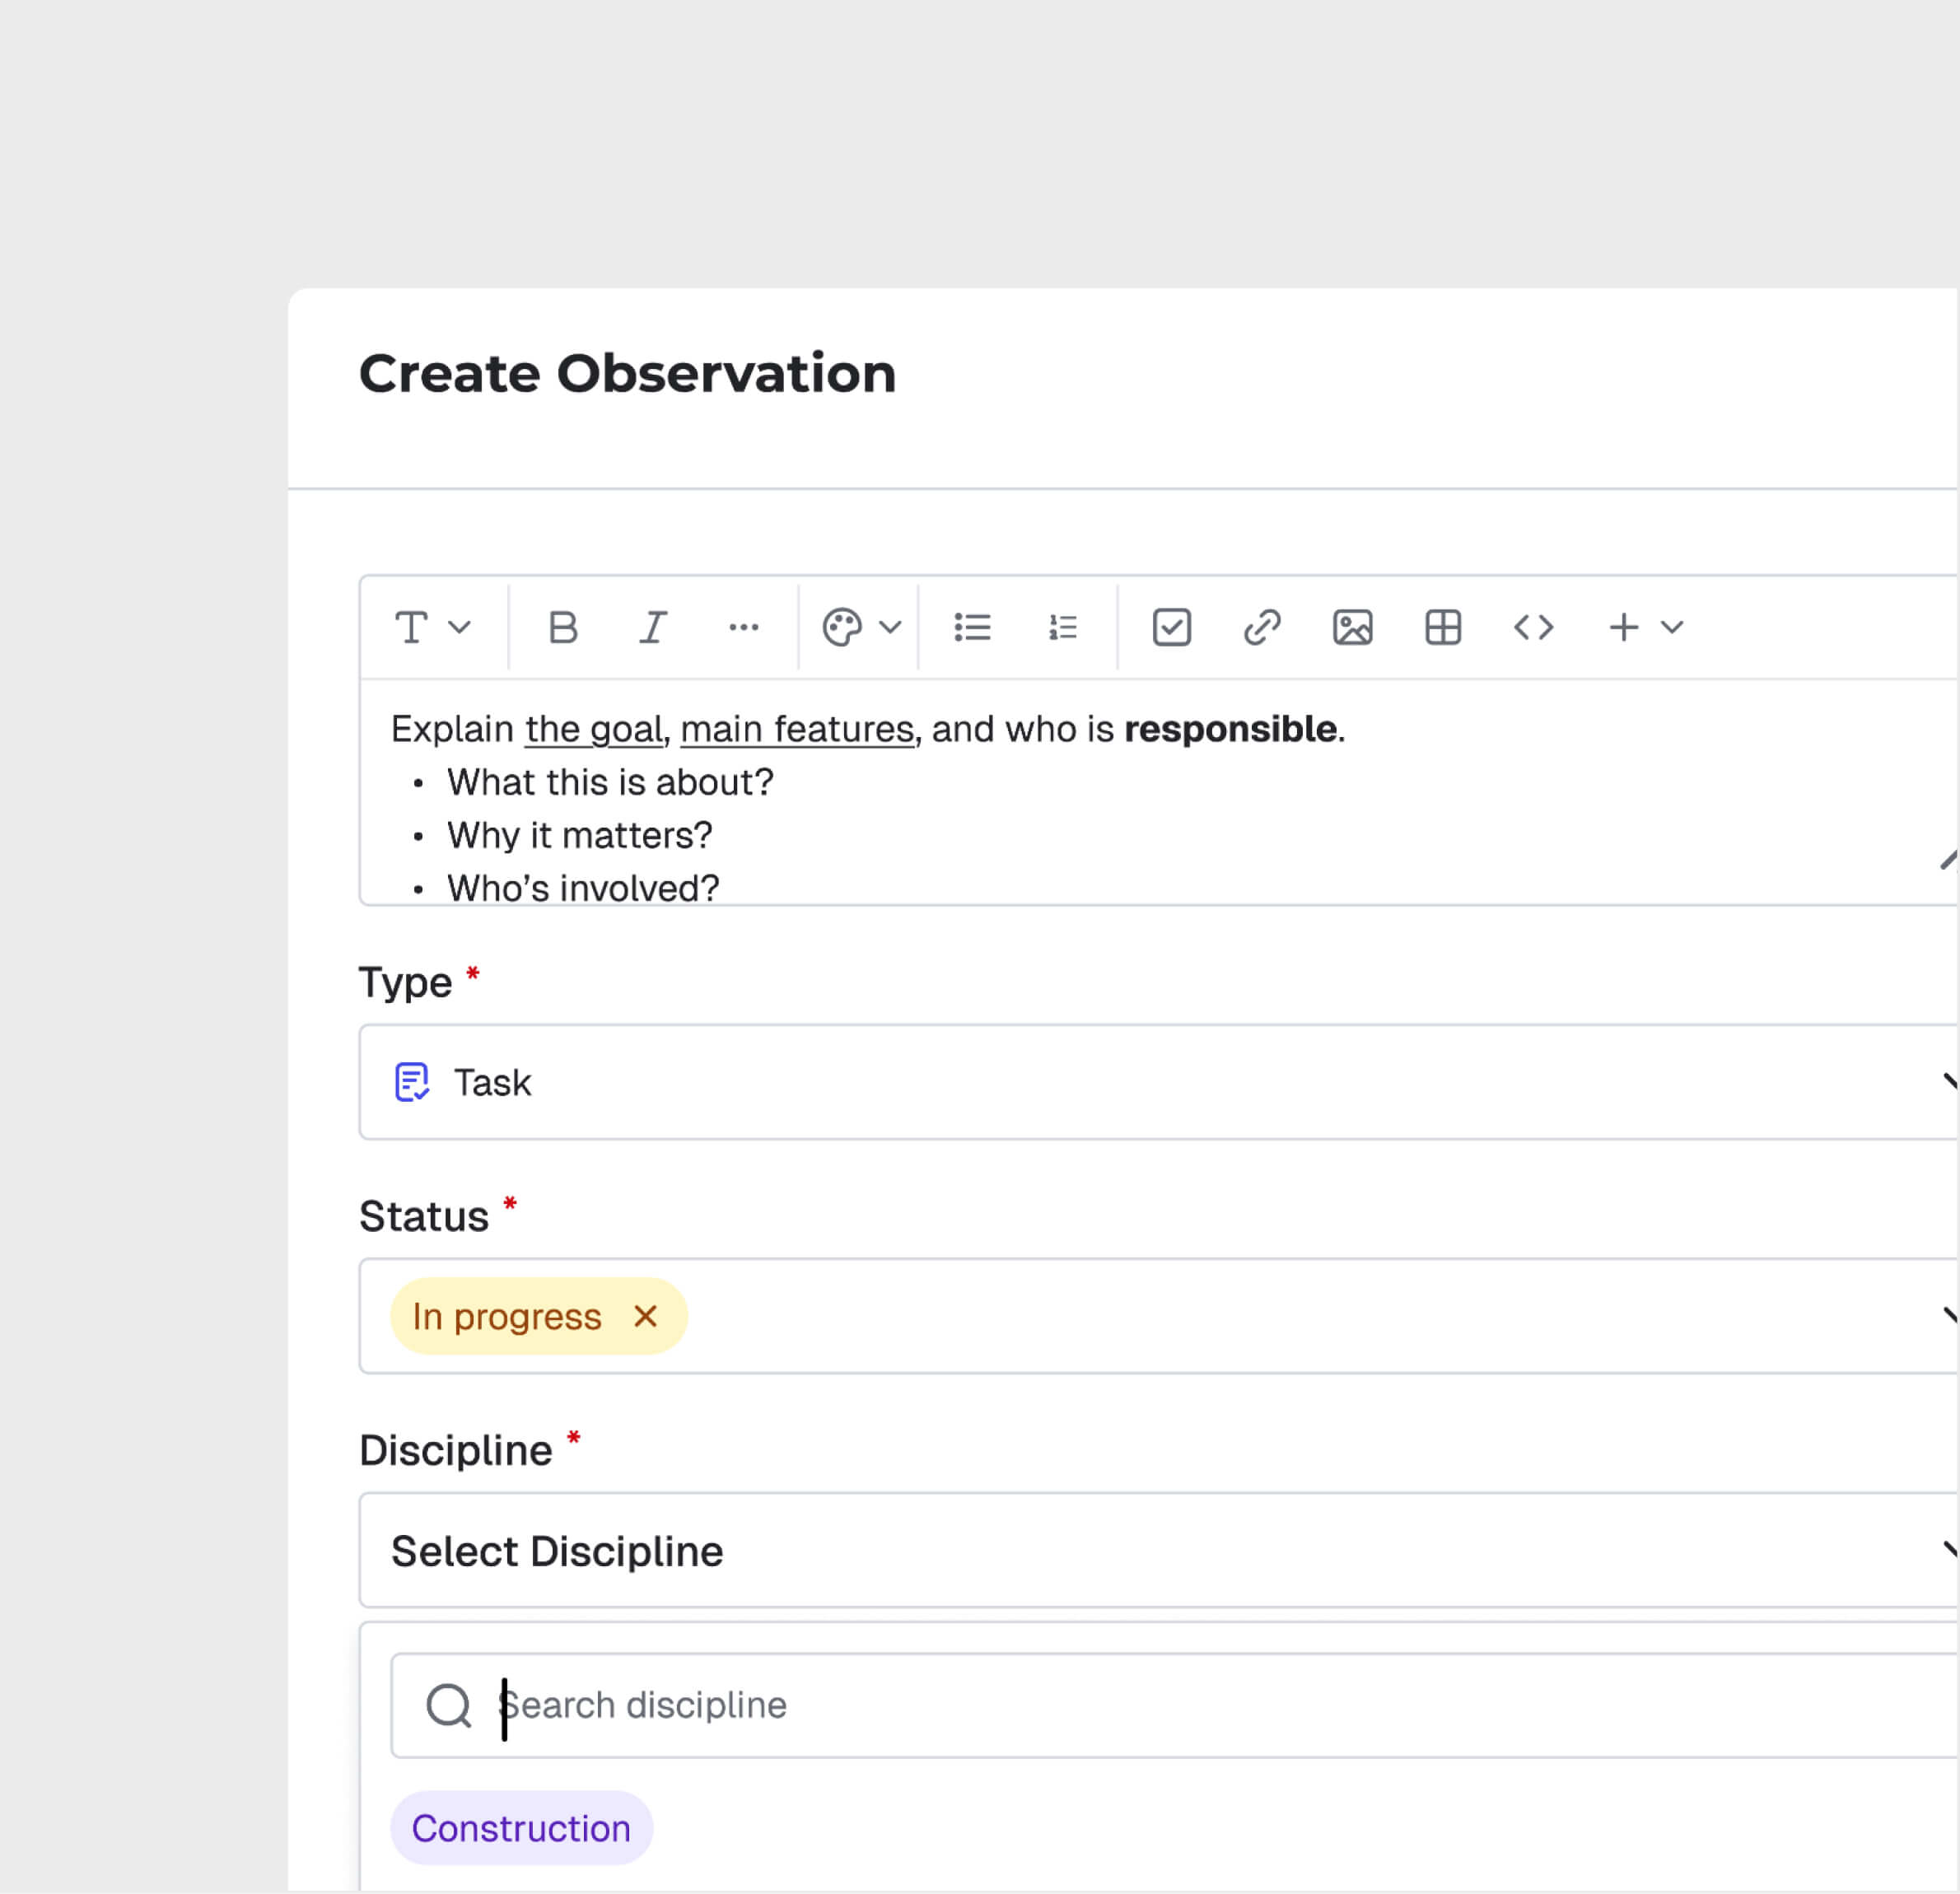Insert a code block
Viewport: 1960px width, 1894px height.
click(x=1533, y=627)
